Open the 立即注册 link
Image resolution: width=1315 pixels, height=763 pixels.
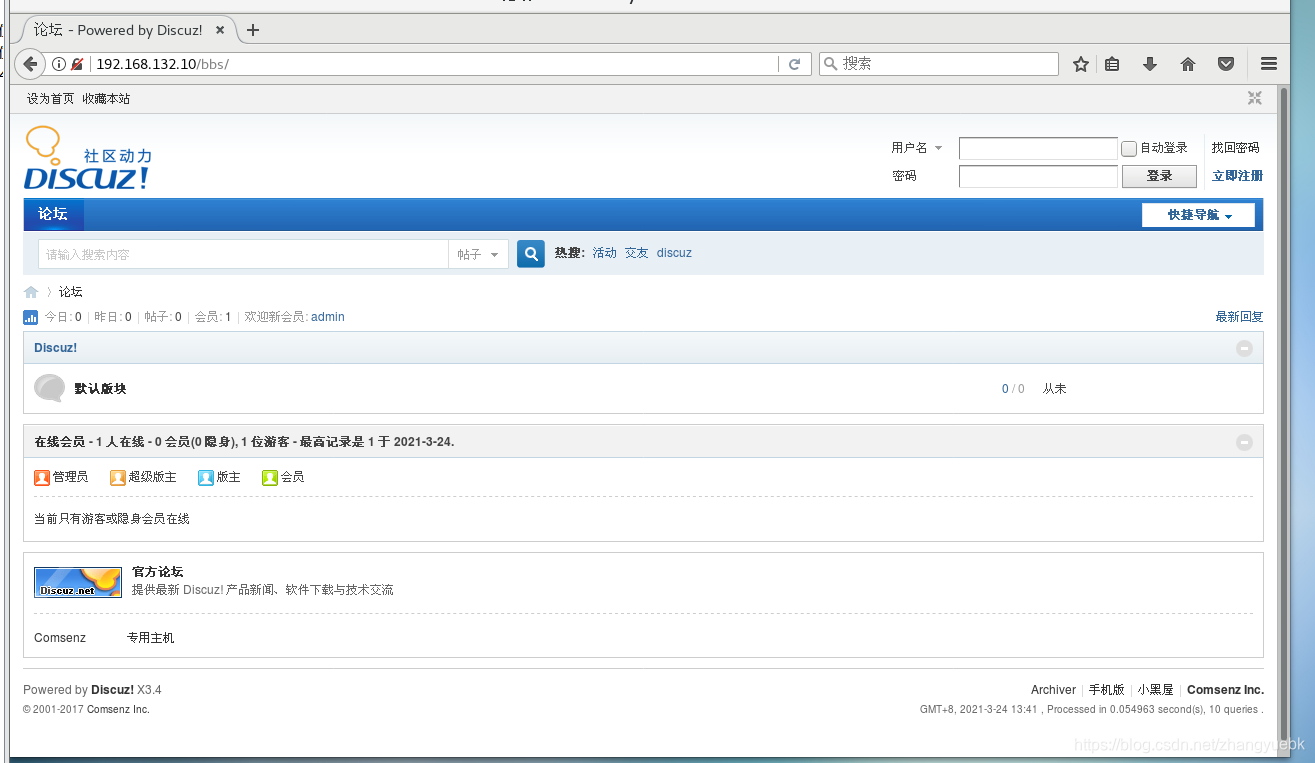(1237, 176)
